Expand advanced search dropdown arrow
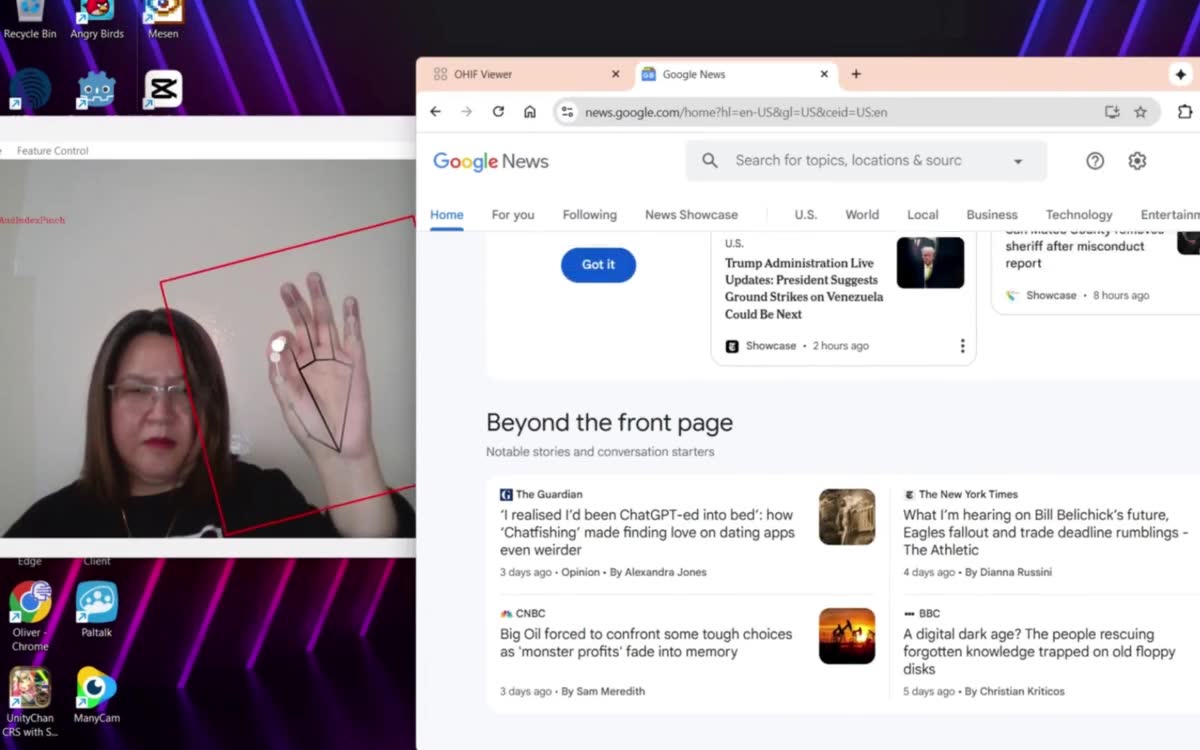The image size is (1200, 750). (1018, 161)
